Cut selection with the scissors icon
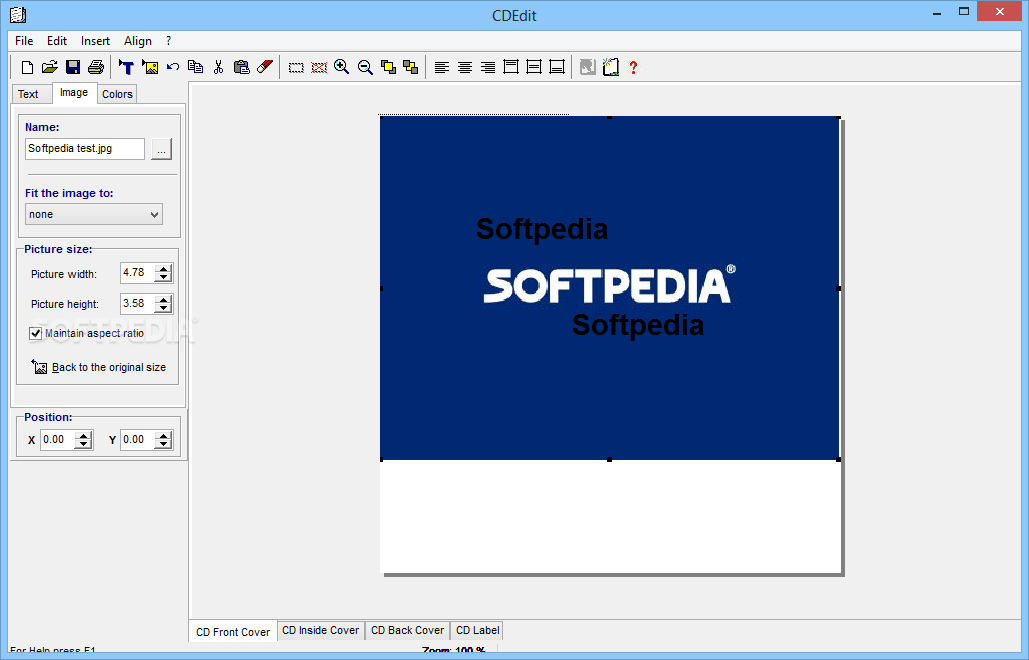Viewport: 1029px width, 660px height. click(x=219, y=67)
